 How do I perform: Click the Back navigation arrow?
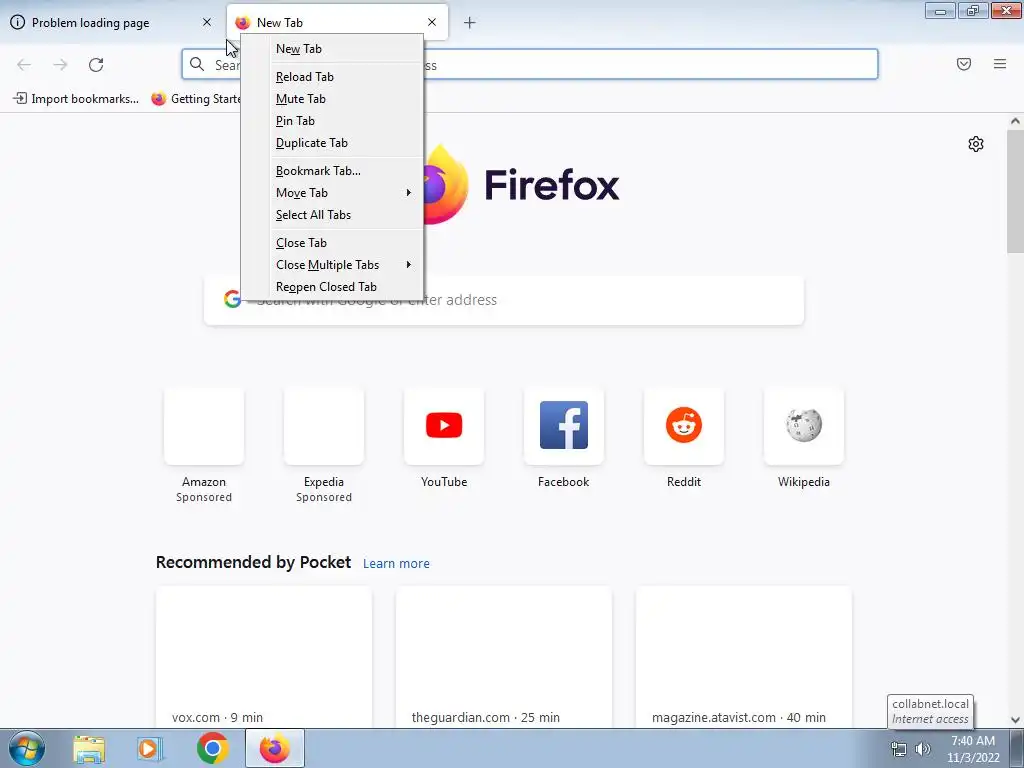24,65
